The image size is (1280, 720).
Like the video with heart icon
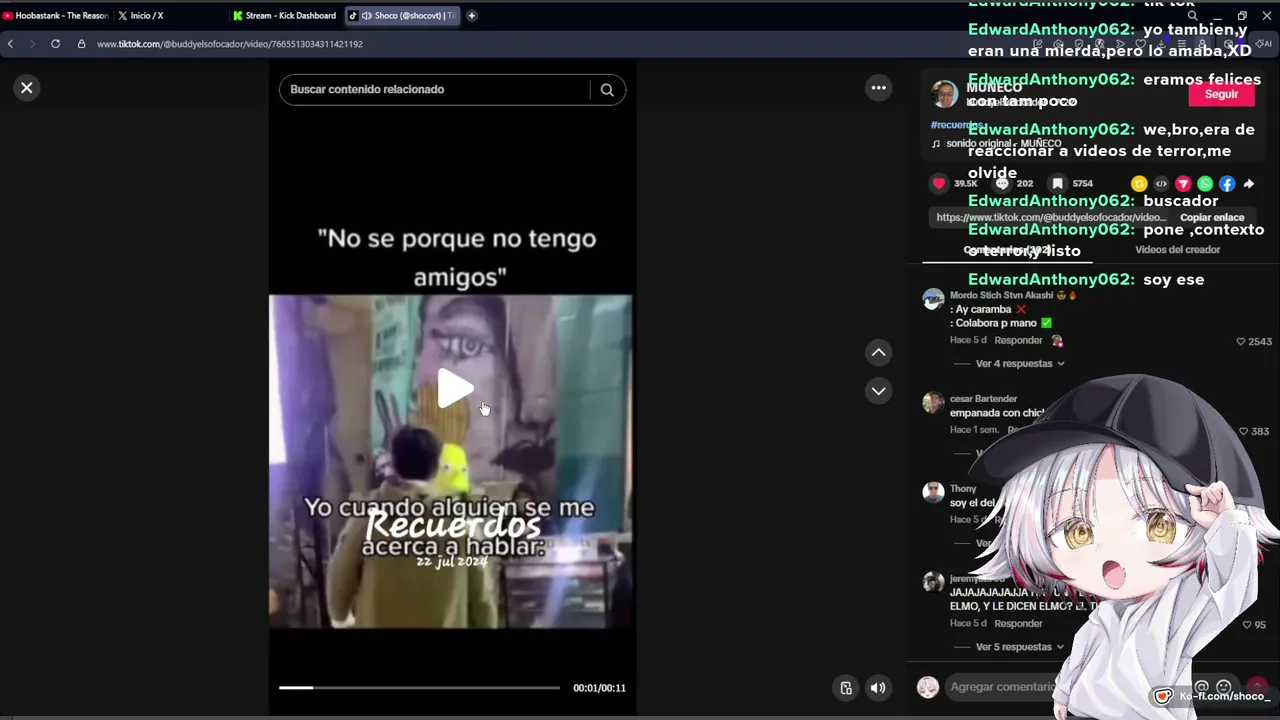tap(939, 183)
